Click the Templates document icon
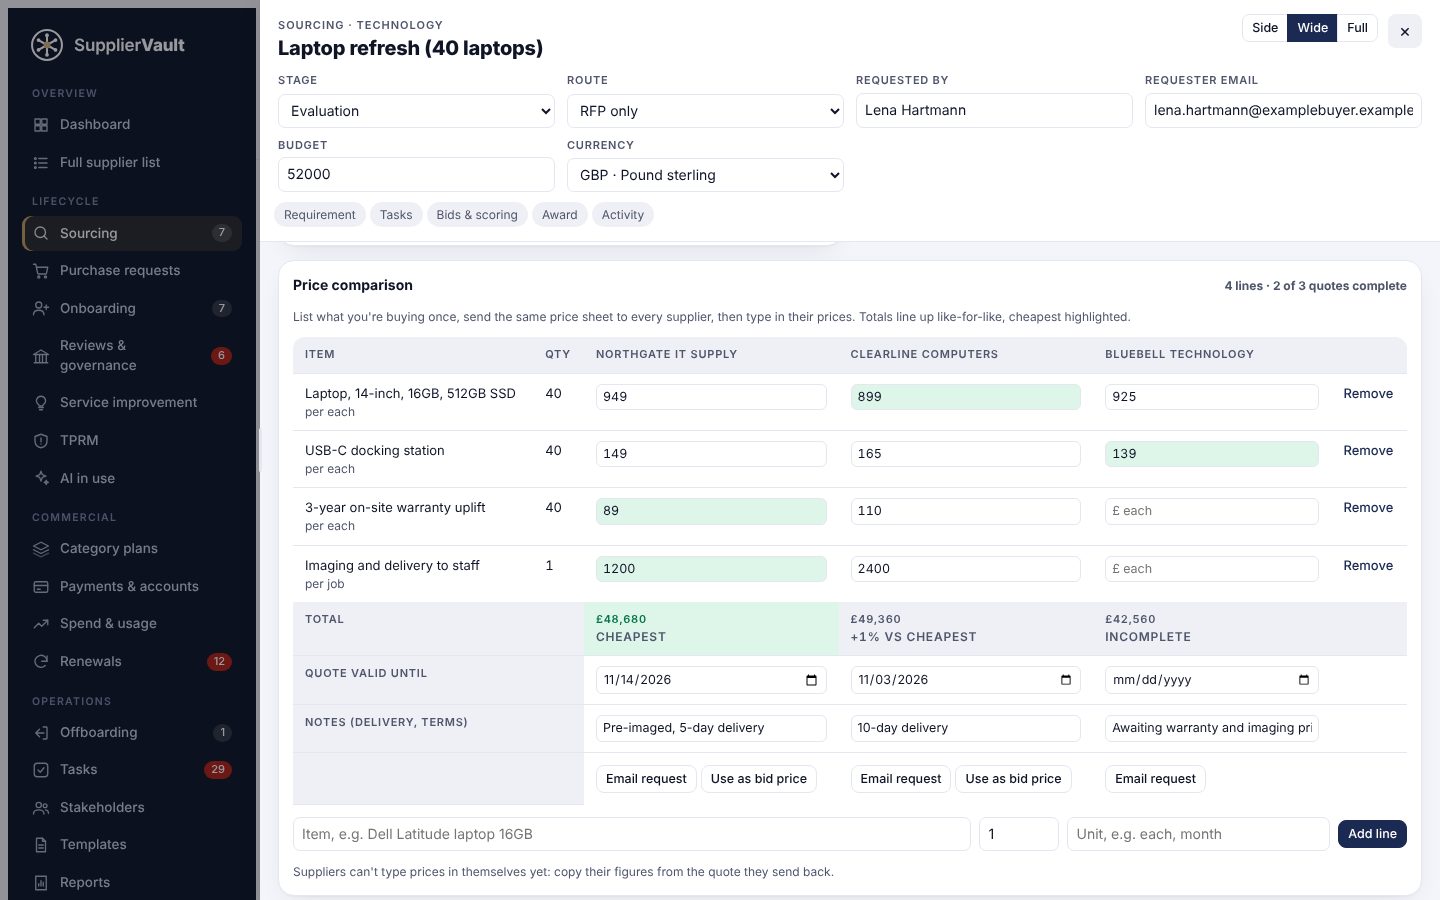The width and height of the screenshot is (1440, 900). (41, 845)
